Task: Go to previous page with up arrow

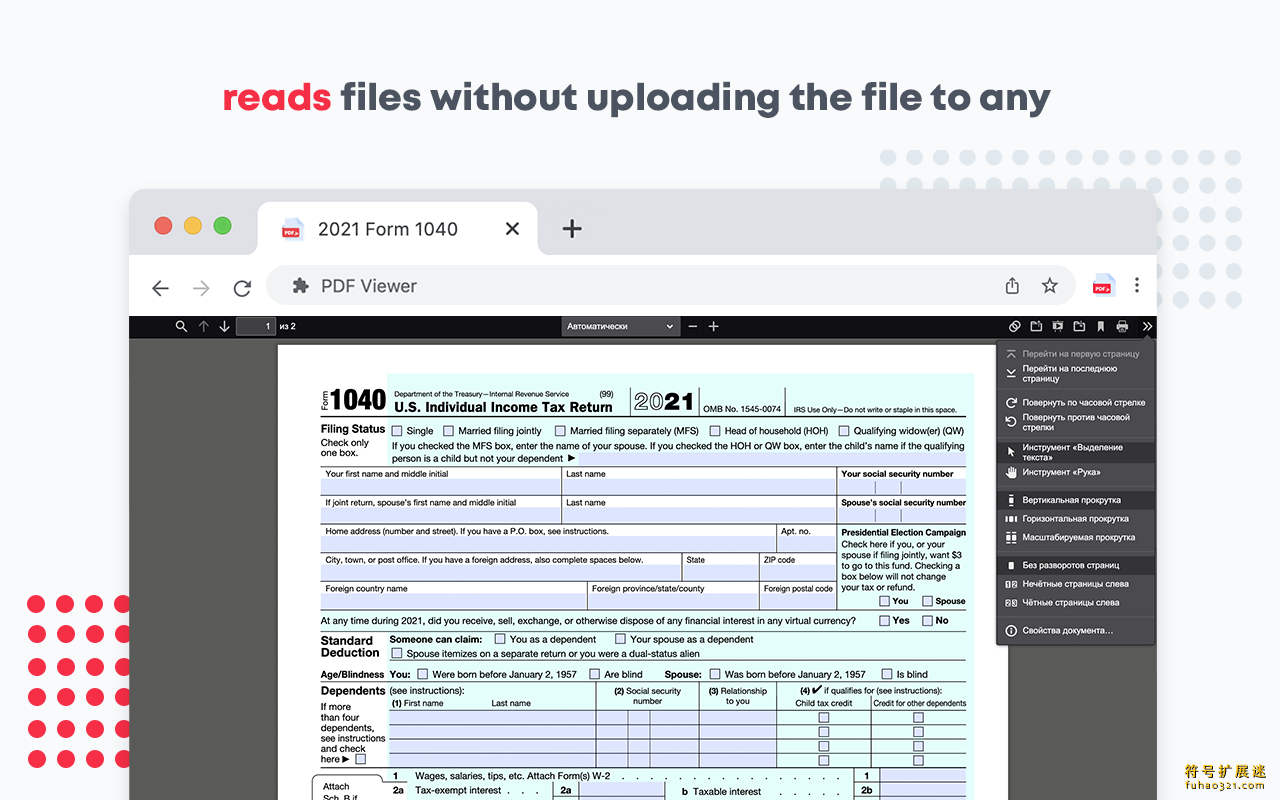Action: 203,326
